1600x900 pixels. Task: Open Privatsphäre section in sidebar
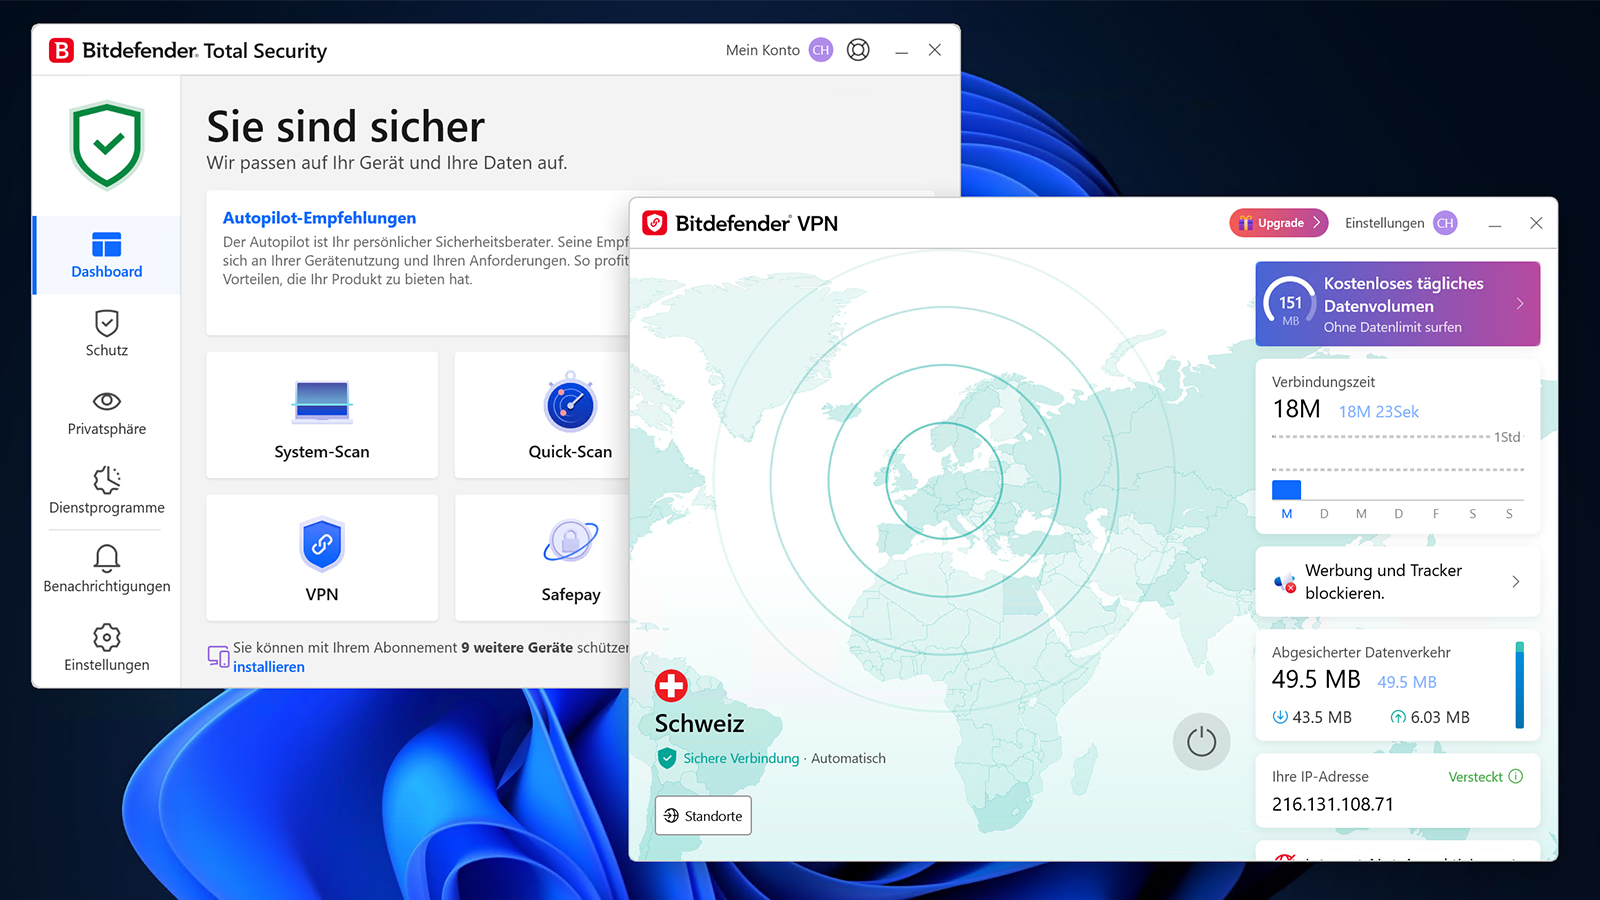(107, 413)
